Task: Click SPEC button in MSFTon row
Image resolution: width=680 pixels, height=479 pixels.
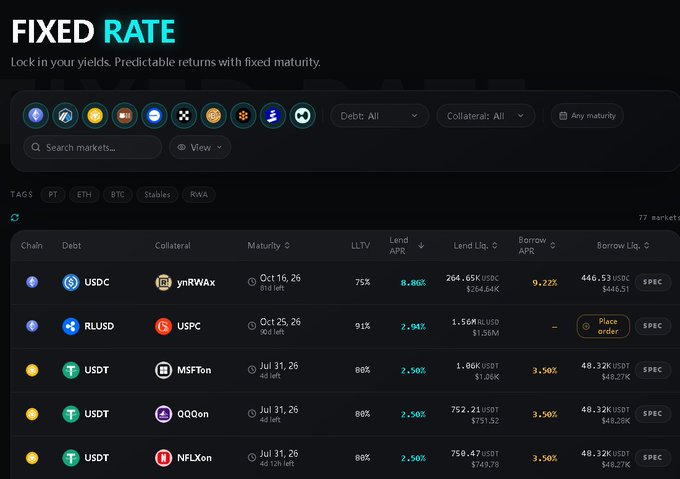Action: click(653, 370)
